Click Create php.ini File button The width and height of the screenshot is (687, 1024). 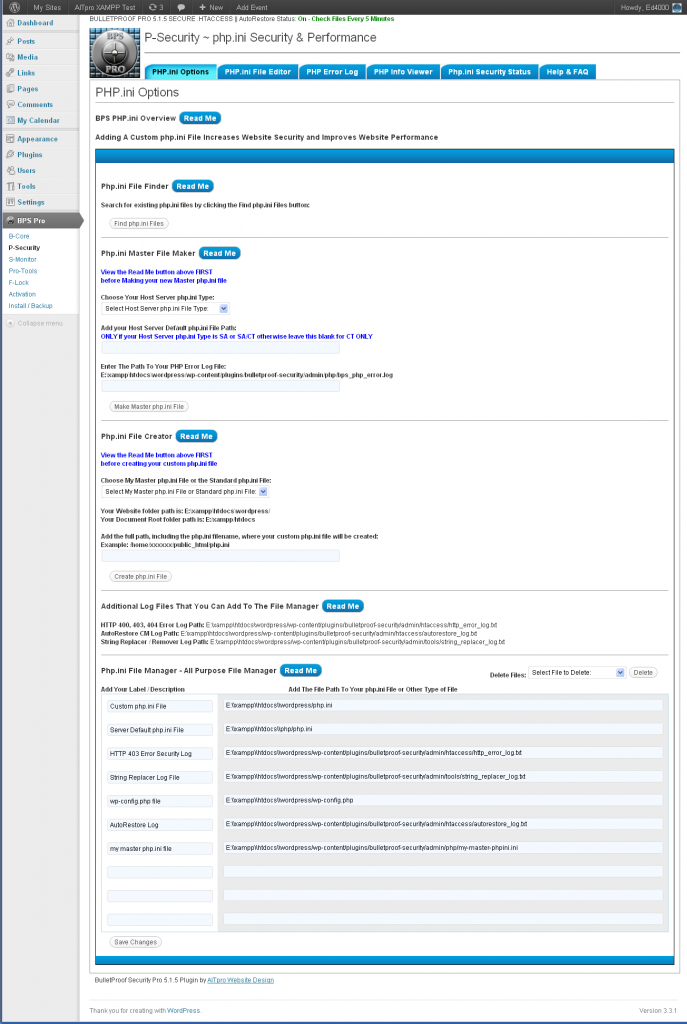click(140, 577)
